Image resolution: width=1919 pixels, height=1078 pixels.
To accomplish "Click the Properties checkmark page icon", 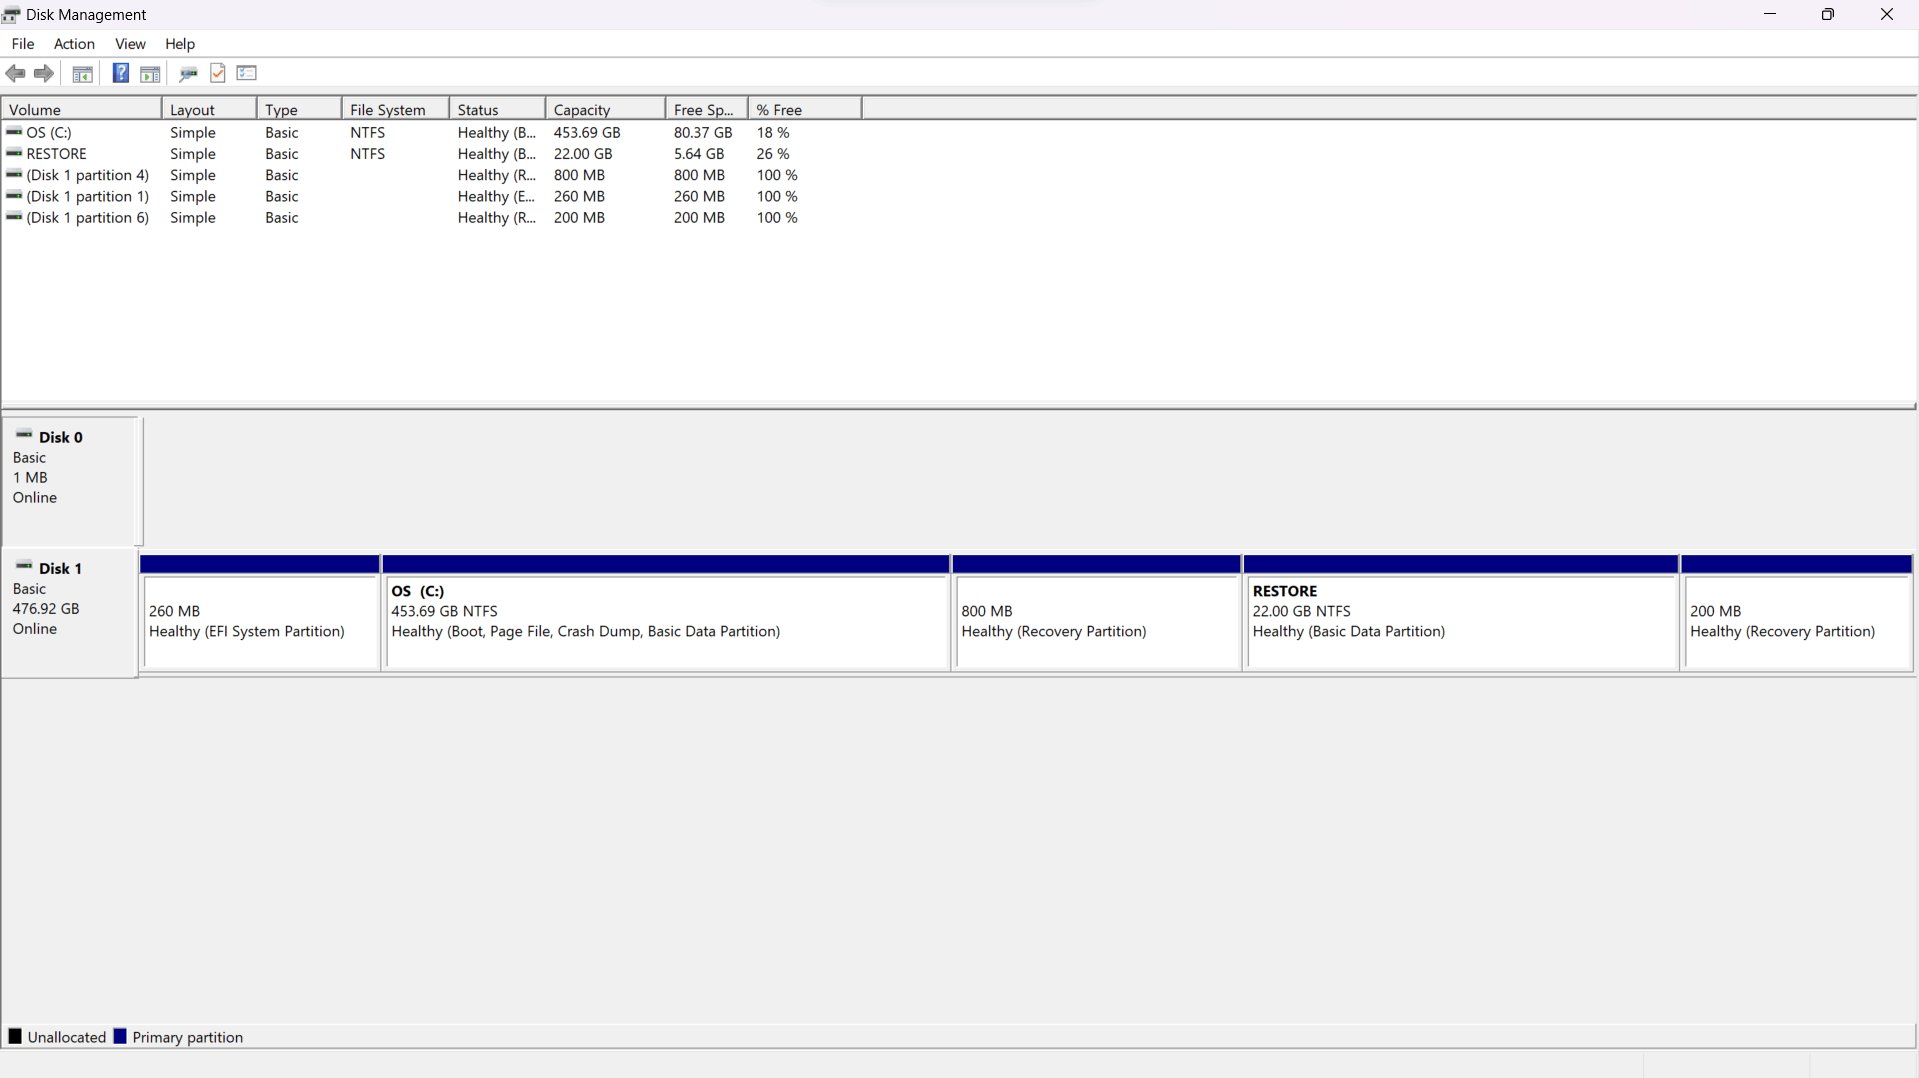I will (x=218, y=73).
